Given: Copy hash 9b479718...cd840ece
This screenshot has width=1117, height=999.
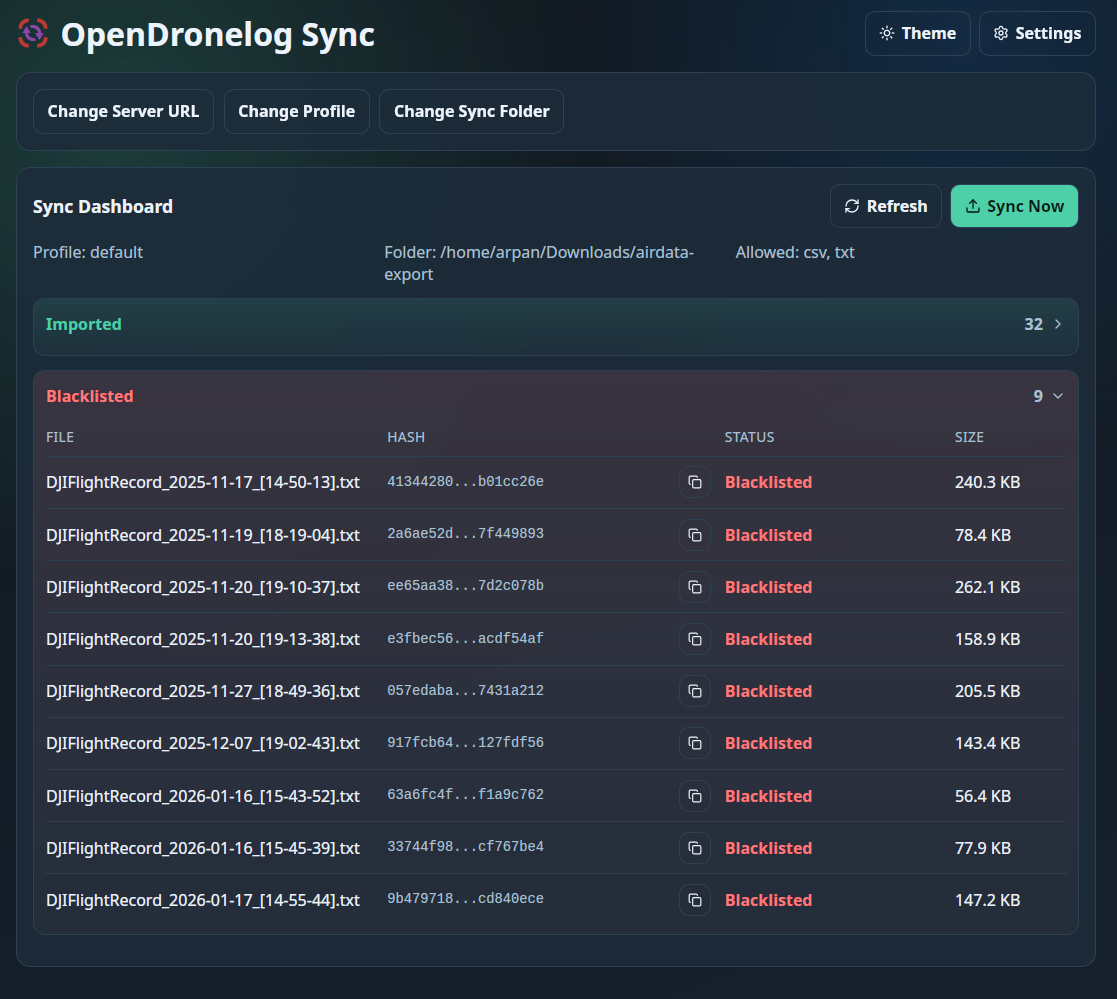Looking at the screenshot, I should point(695,900).
